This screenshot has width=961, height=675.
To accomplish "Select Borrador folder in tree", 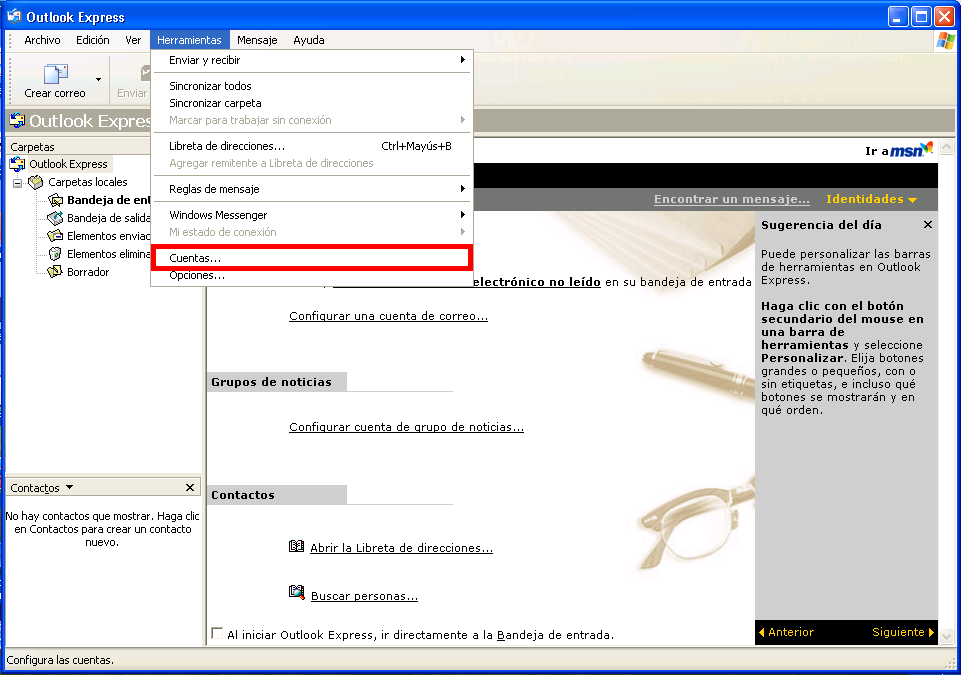I will point(88,272).
